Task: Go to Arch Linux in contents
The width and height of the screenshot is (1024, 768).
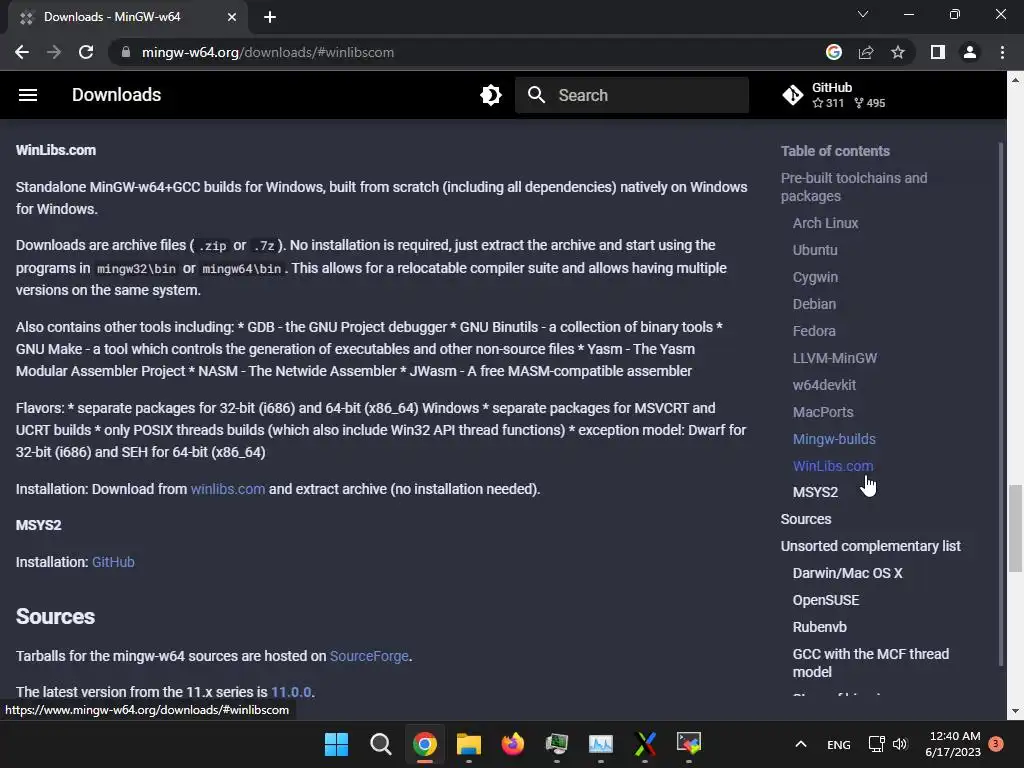Action: click(x=825, y=223)
